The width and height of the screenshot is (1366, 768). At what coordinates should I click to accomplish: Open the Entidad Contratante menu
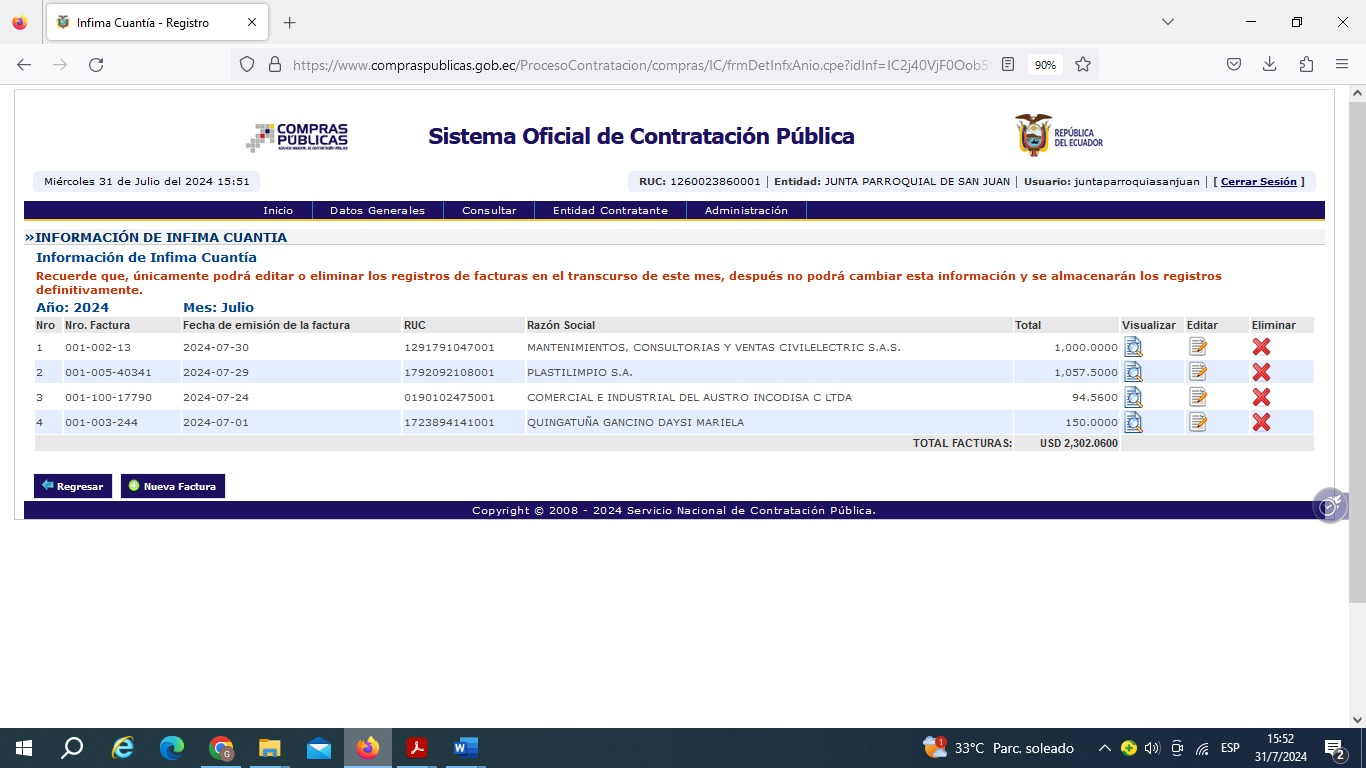610,211
